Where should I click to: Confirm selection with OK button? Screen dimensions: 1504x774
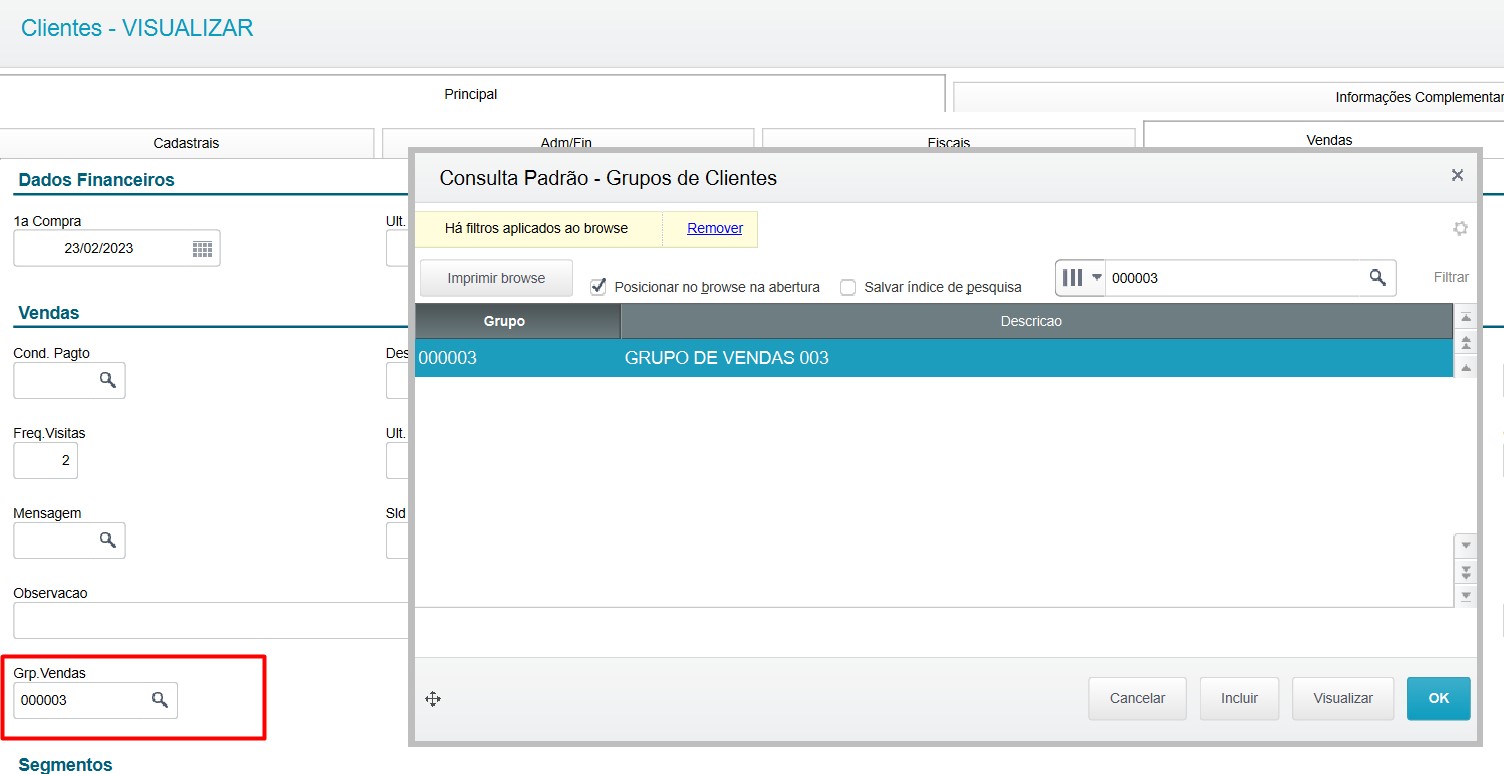(1439, 698)
